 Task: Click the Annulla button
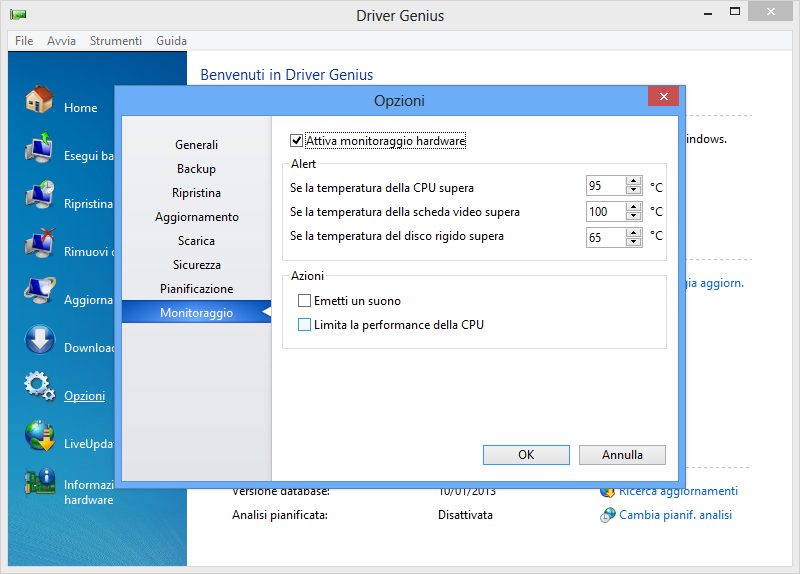622,455
